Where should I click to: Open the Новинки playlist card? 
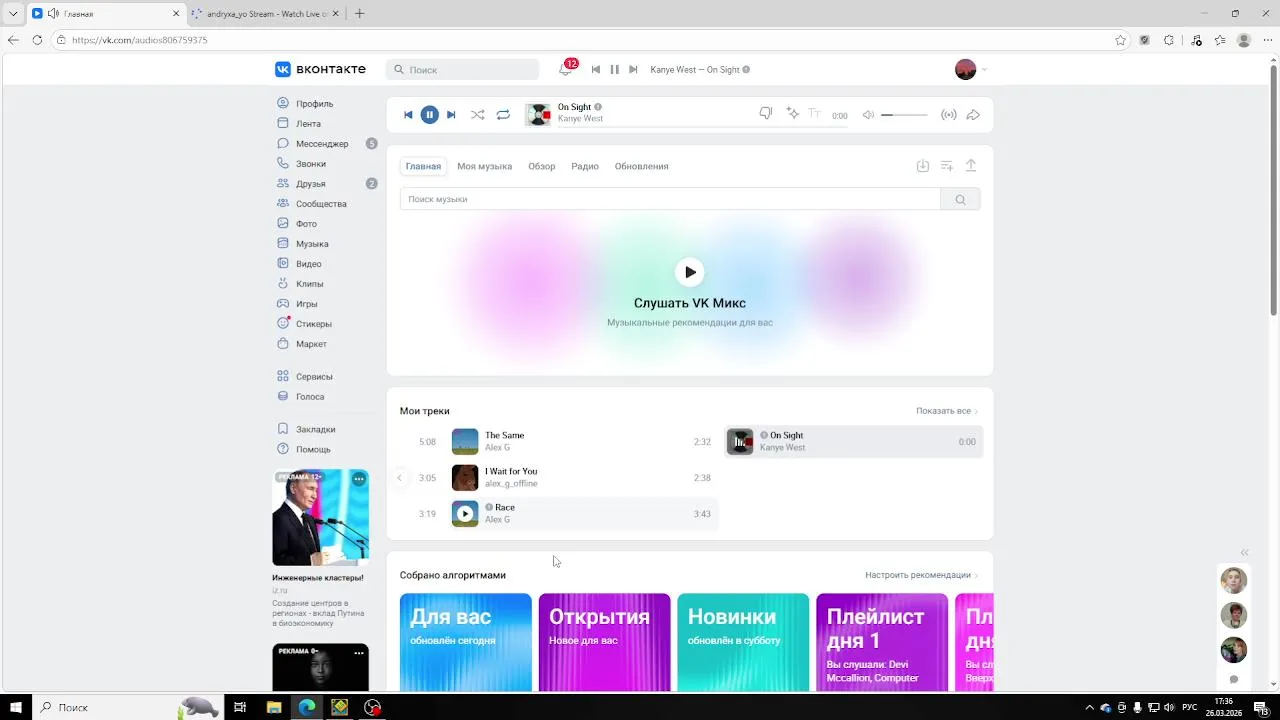click(x=743, y=642)
